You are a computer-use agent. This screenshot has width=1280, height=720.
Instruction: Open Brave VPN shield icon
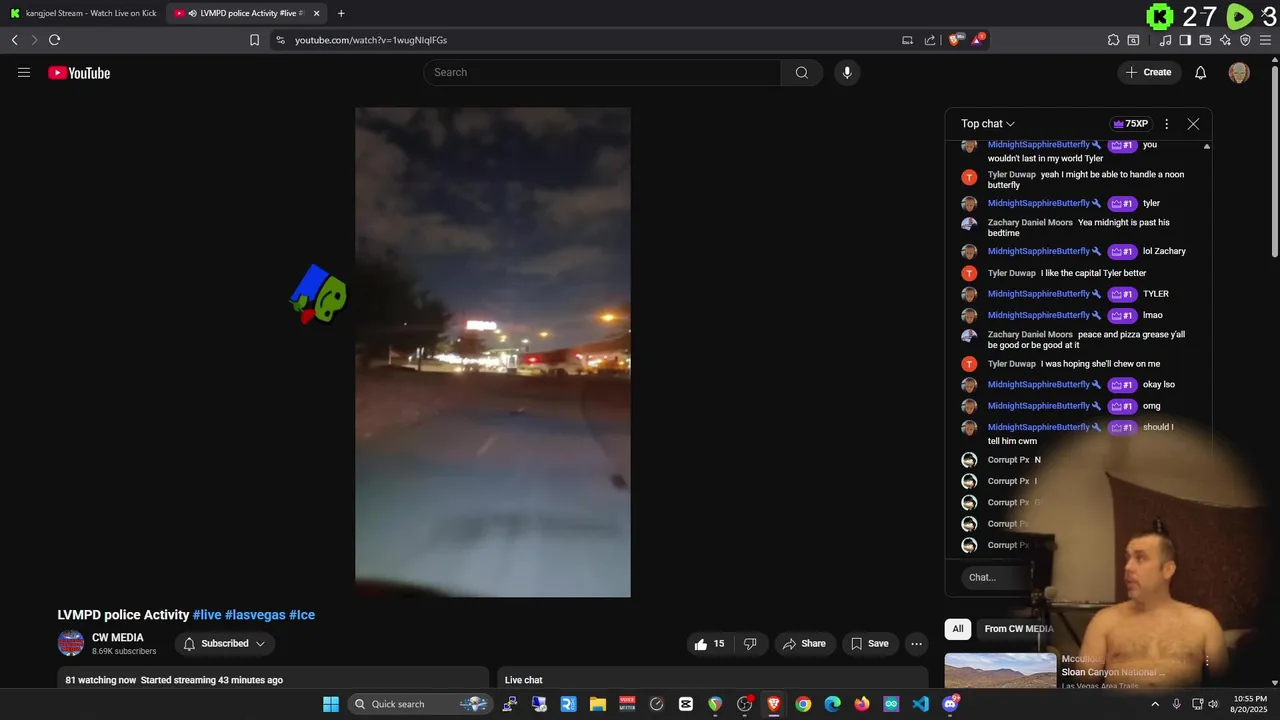(x=1245, y=40)
